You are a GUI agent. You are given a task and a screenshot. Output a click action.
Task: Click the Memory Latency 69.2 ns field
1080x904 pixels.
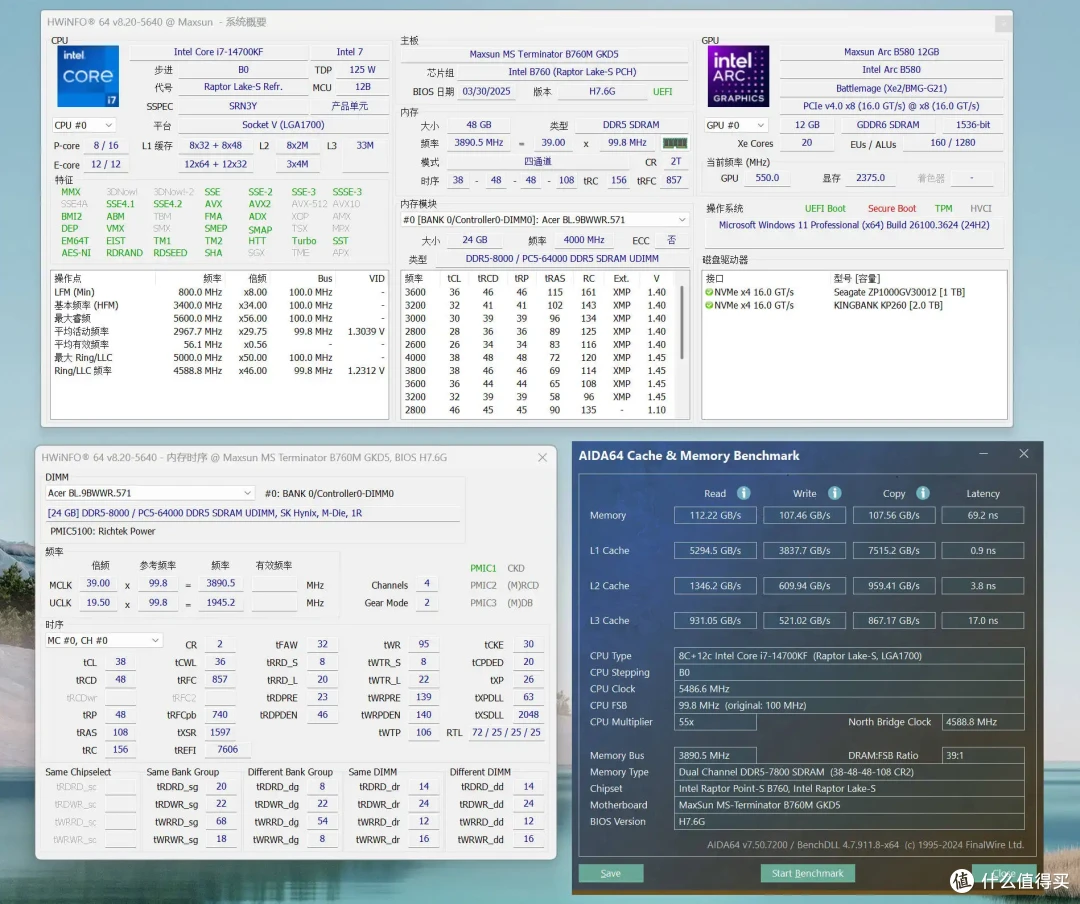983,515
